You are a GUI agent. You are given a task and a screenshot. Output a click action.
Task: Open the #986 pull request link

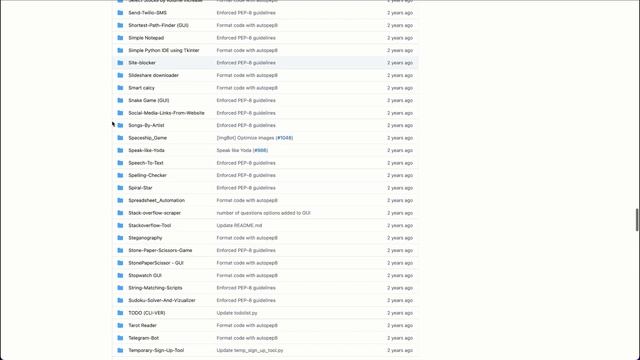coord(260,150)
